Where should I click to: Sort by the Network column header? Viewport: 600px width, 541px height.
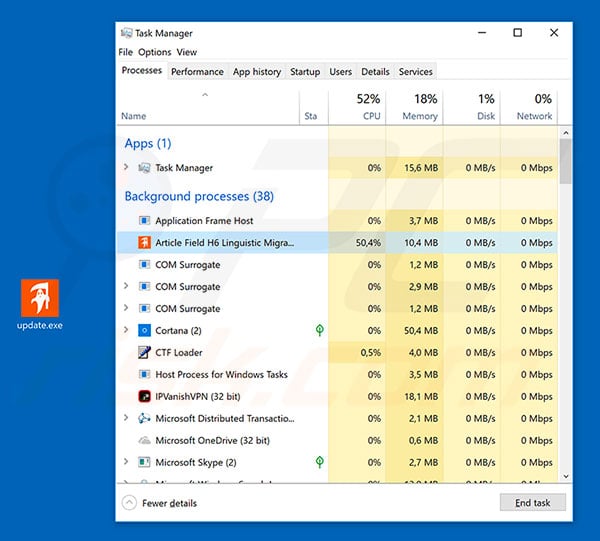(x=529, y=108)
